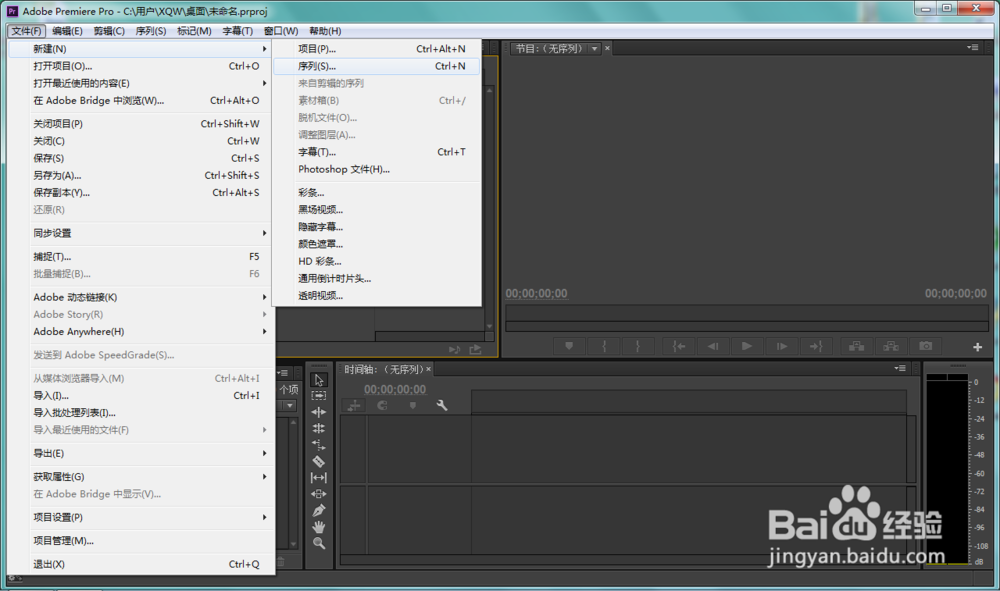The image size is (1000, 591).
Task: Choose 项目(P)... in the new submenu
Action: [x=376, y=48]
